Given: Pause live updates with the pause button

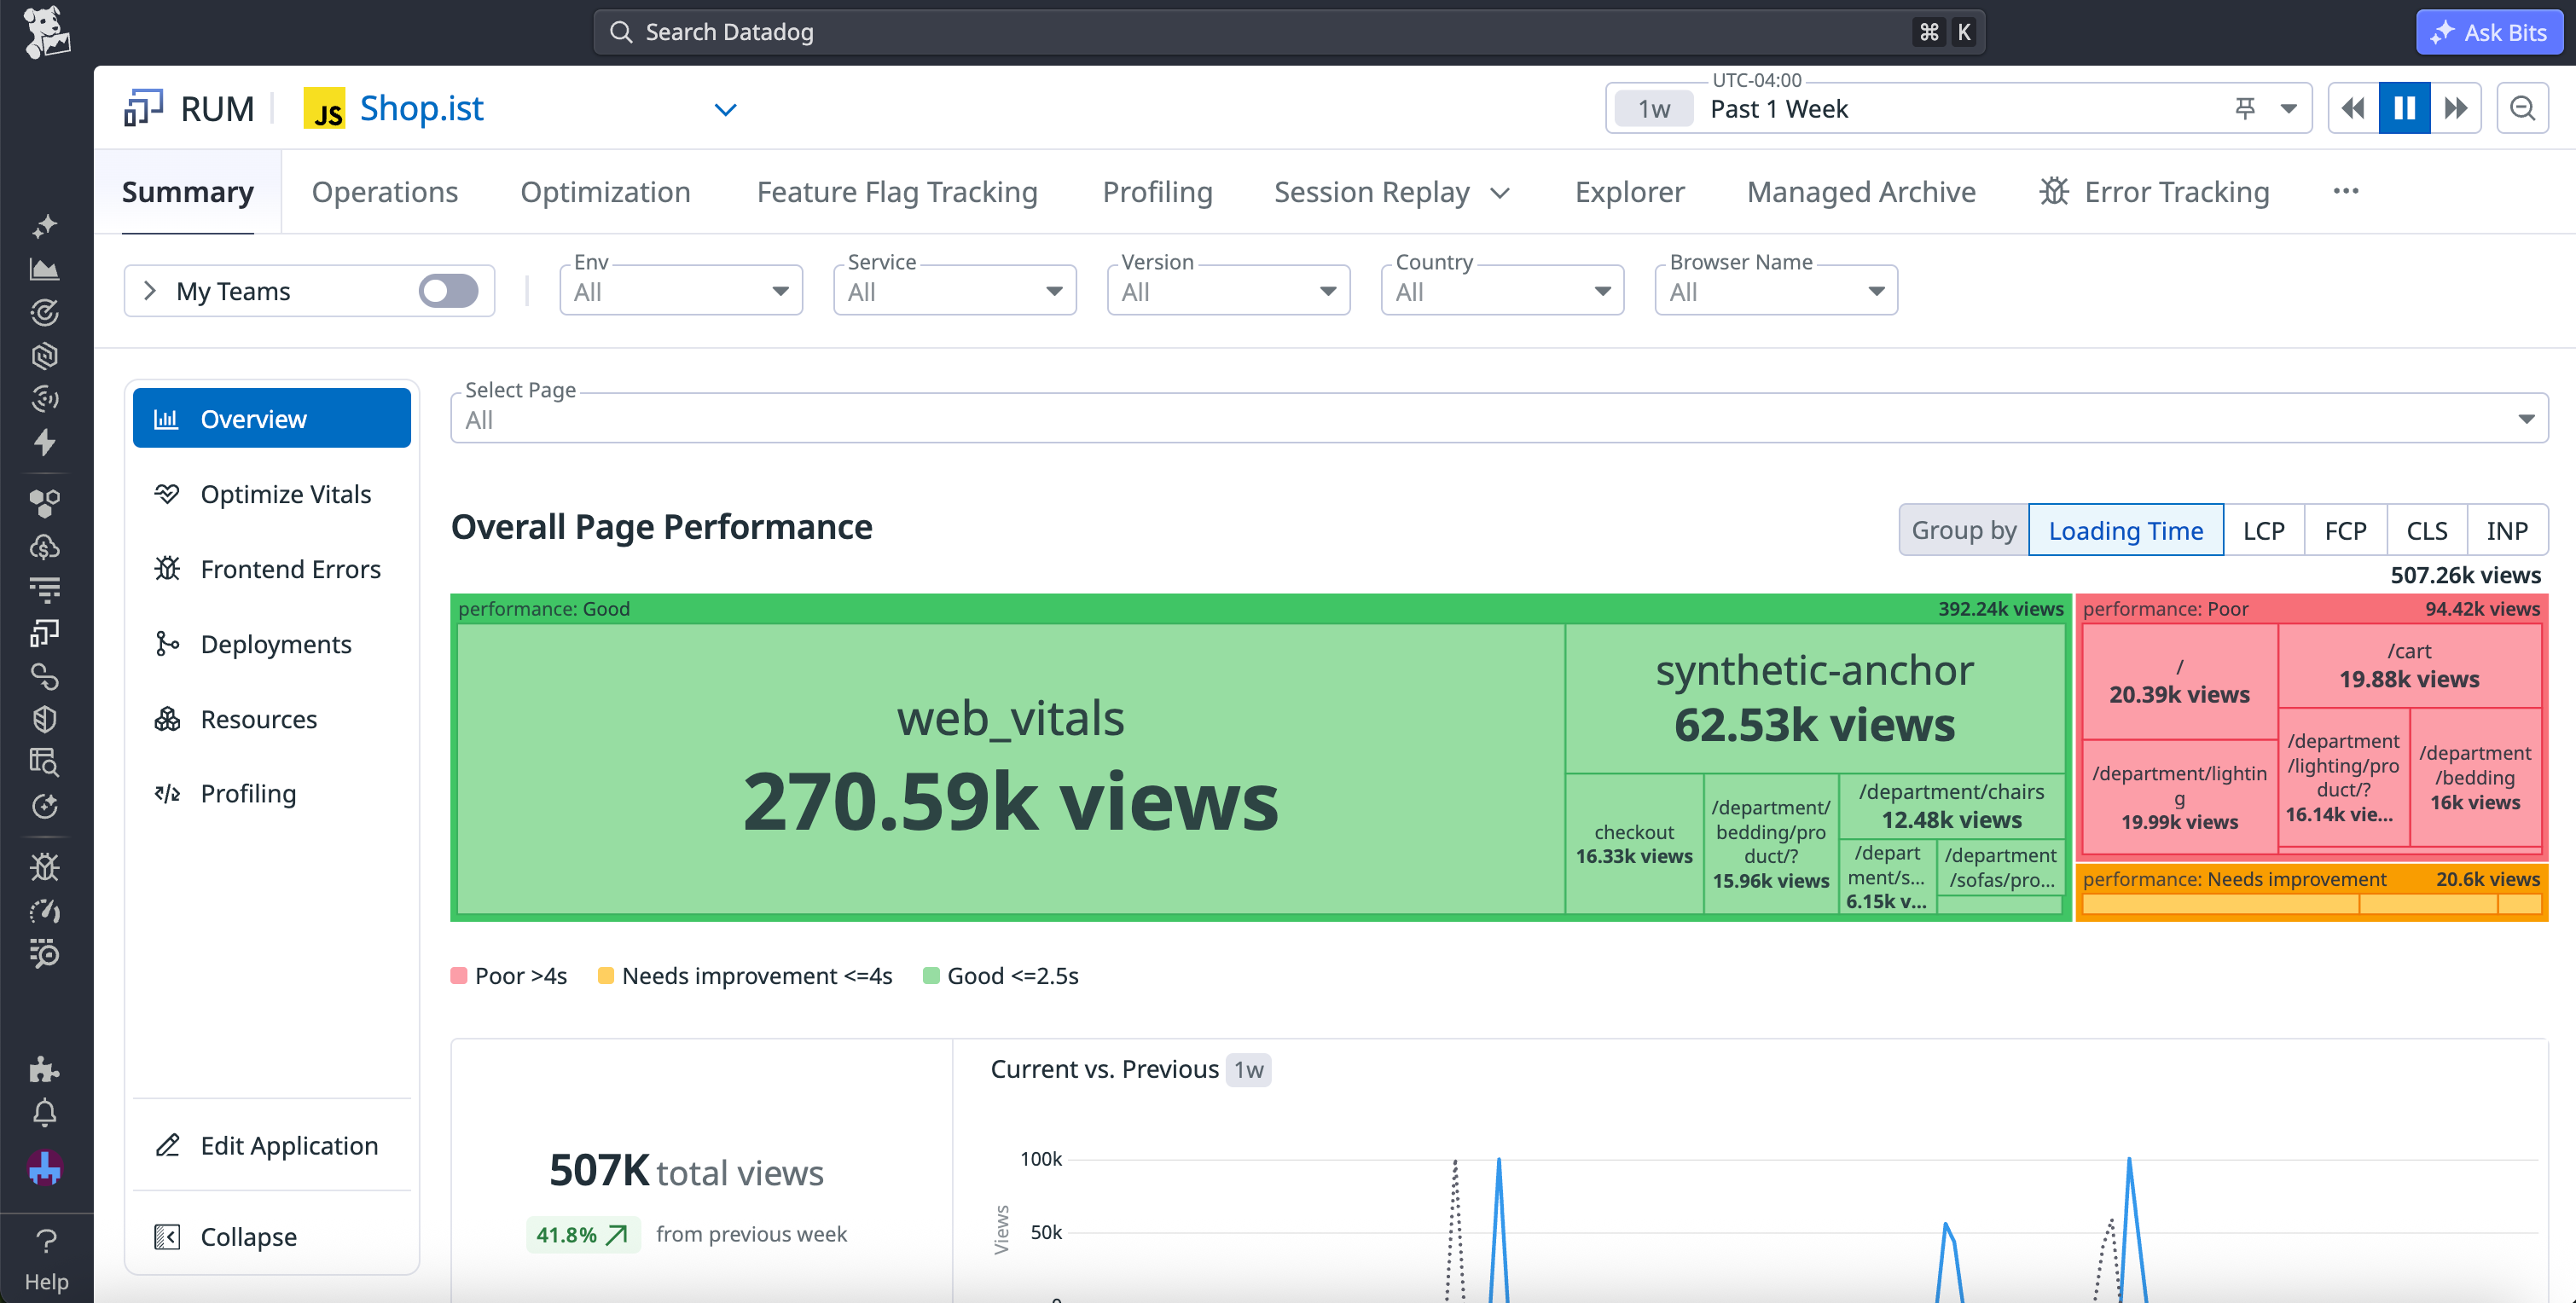Looking at the screenshot, I should pos(2405,108).
